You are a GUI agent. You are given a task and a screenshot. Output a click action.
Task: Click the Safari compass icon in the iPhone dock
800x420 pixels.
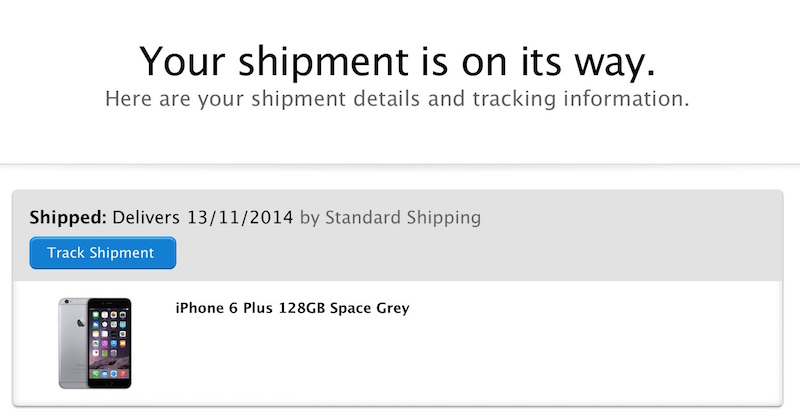[113, 374]
